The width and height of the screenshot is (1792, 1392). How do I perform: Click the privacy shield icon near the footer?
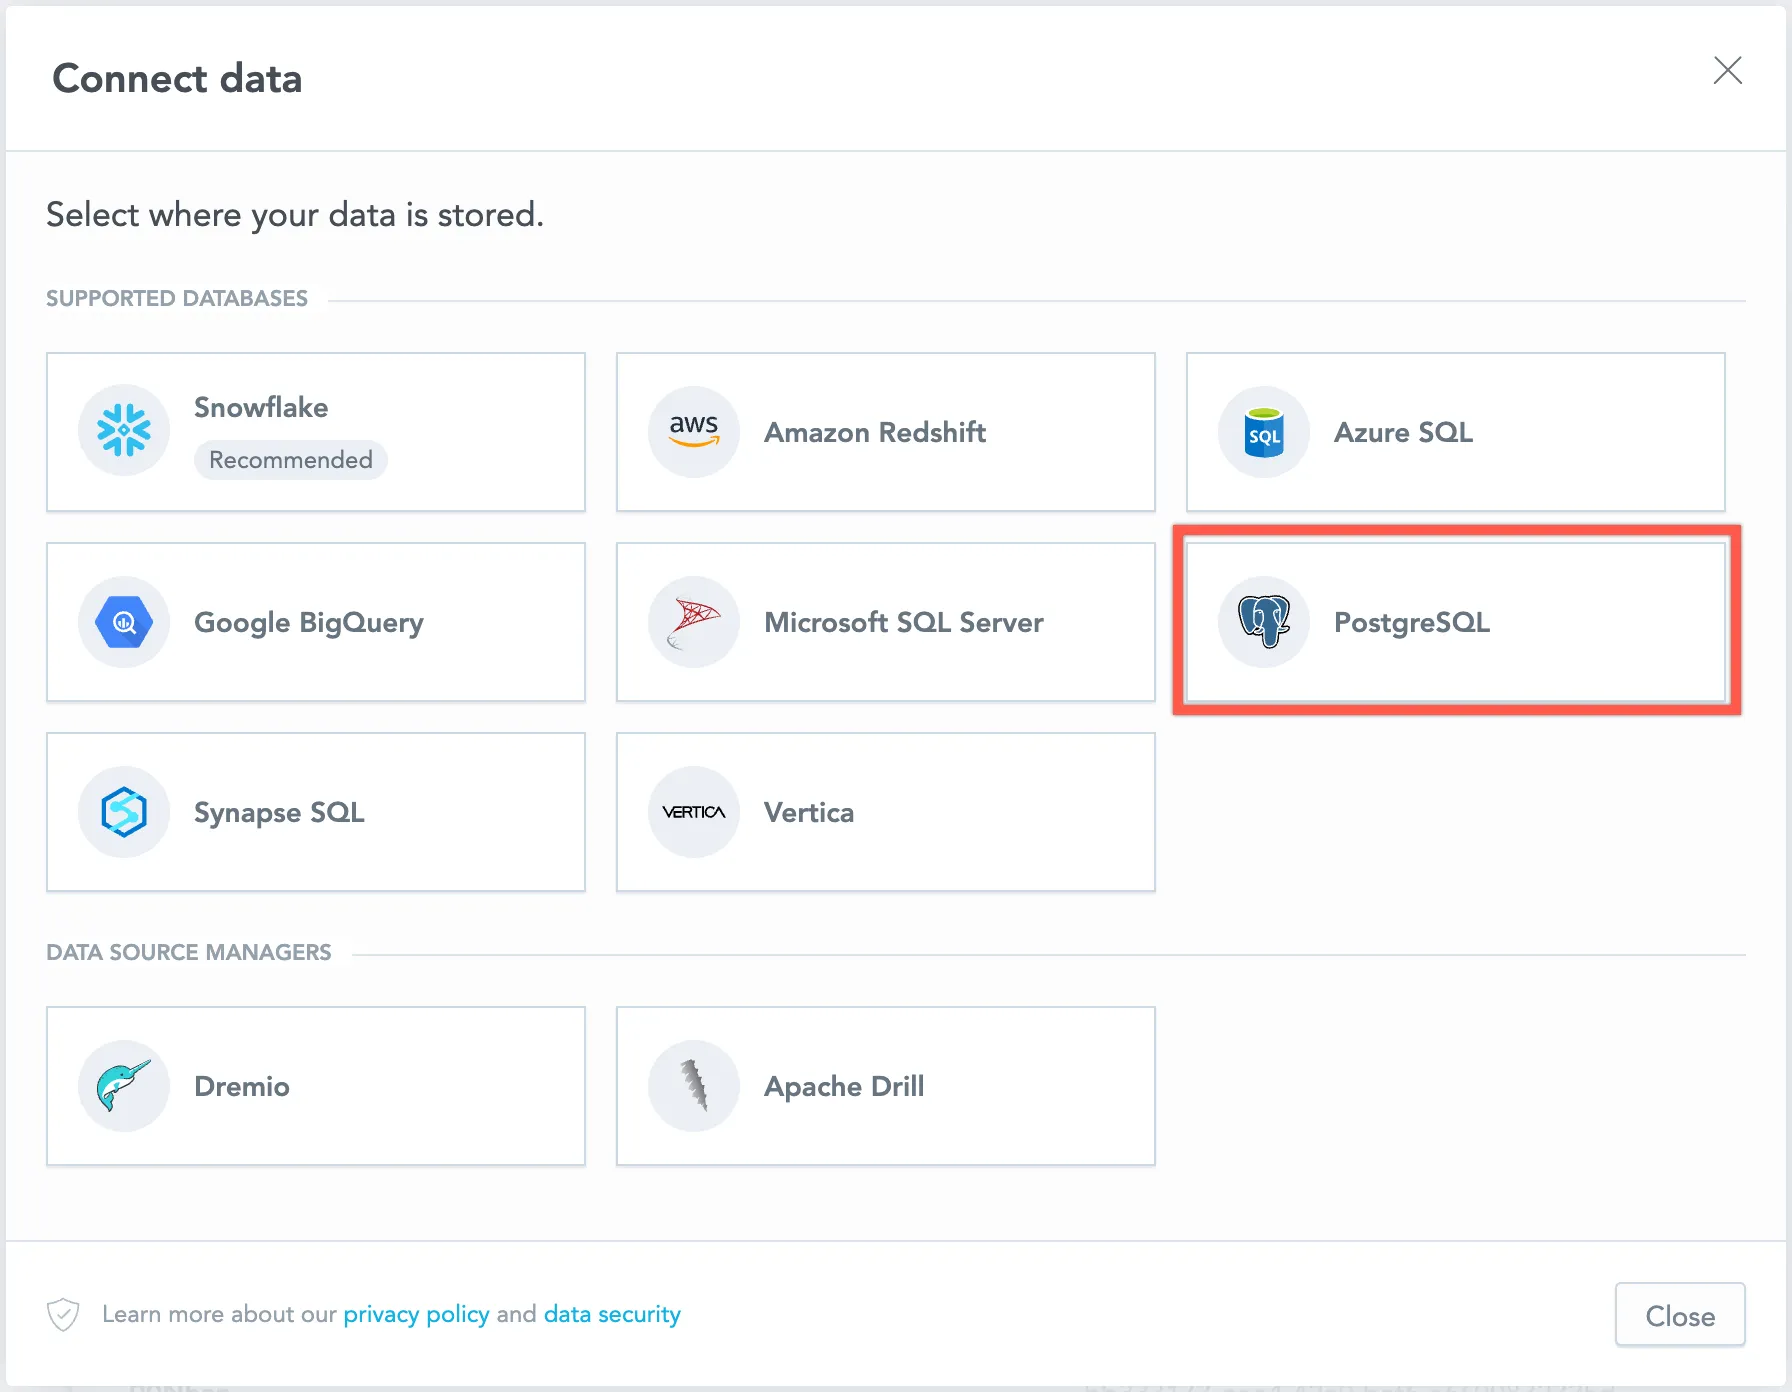[62, 1314]
